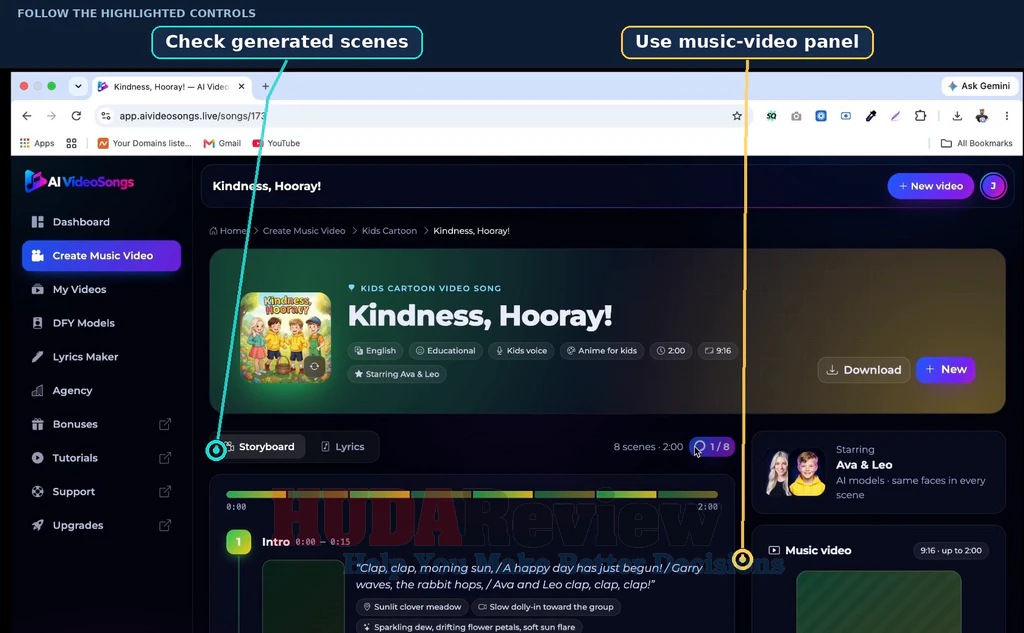Click the Tutorials play icon
Screen dimensions: 1024x633
coord(37,458)
